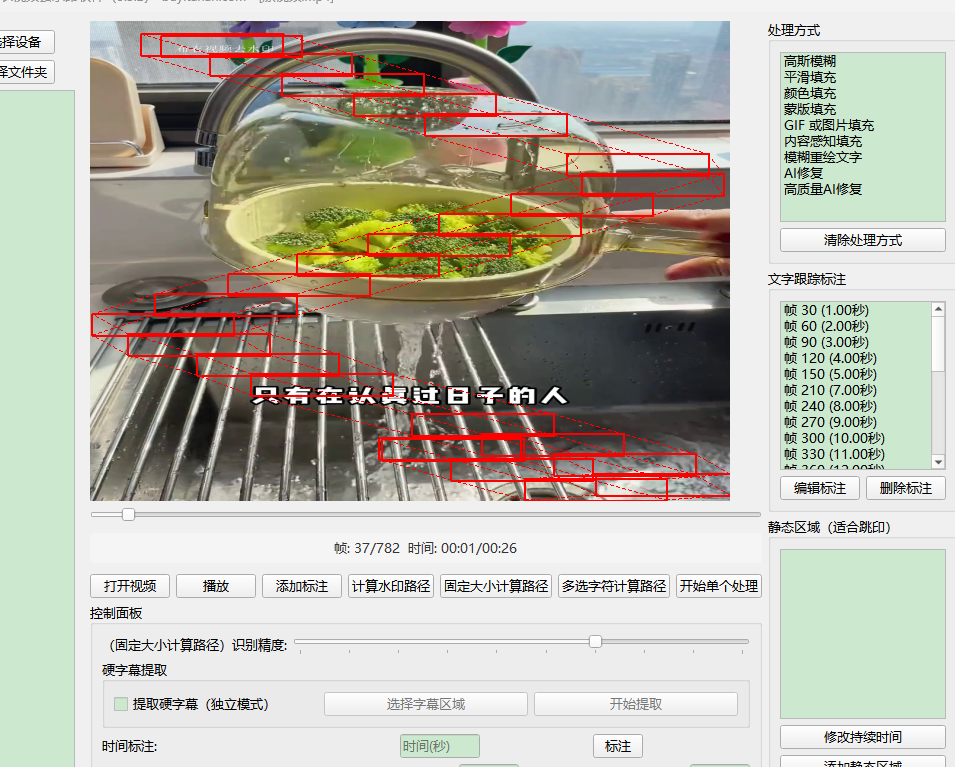The height and width of the screenshot is (767, 955).
Task: Select AI修复 processing method
Action: [803, 173]
